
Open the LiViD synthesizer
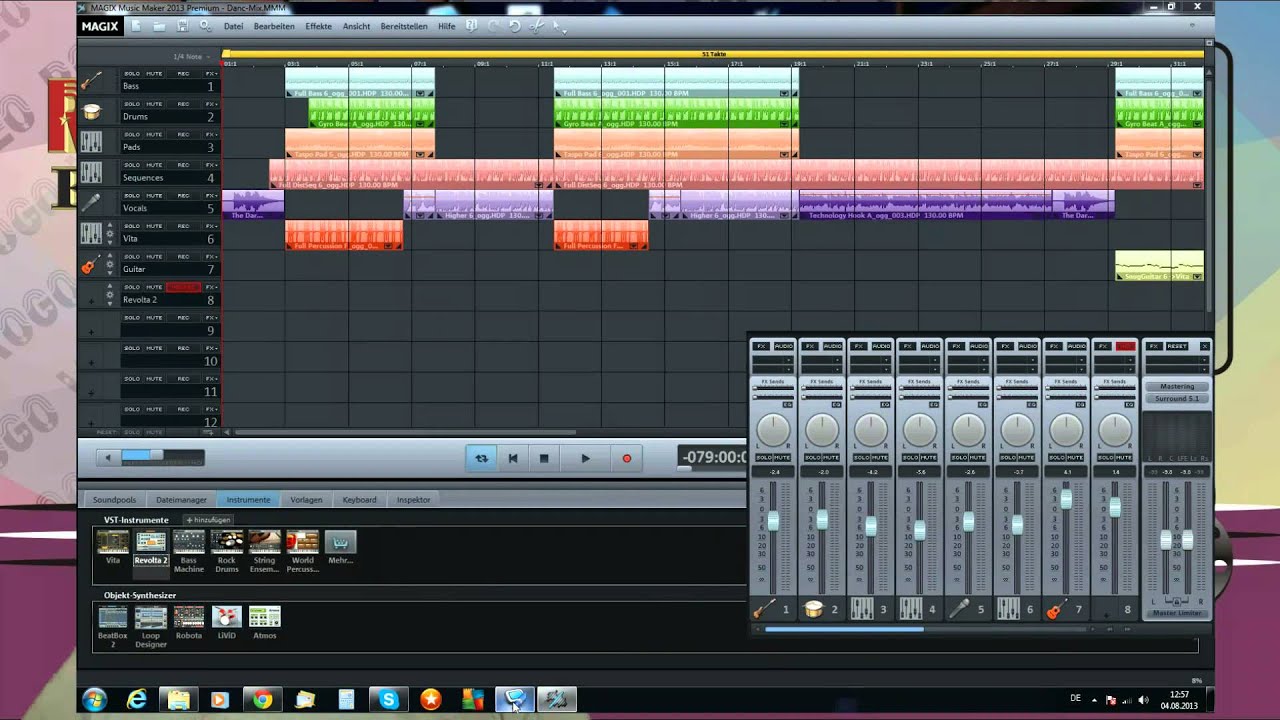tap(227, 622)
